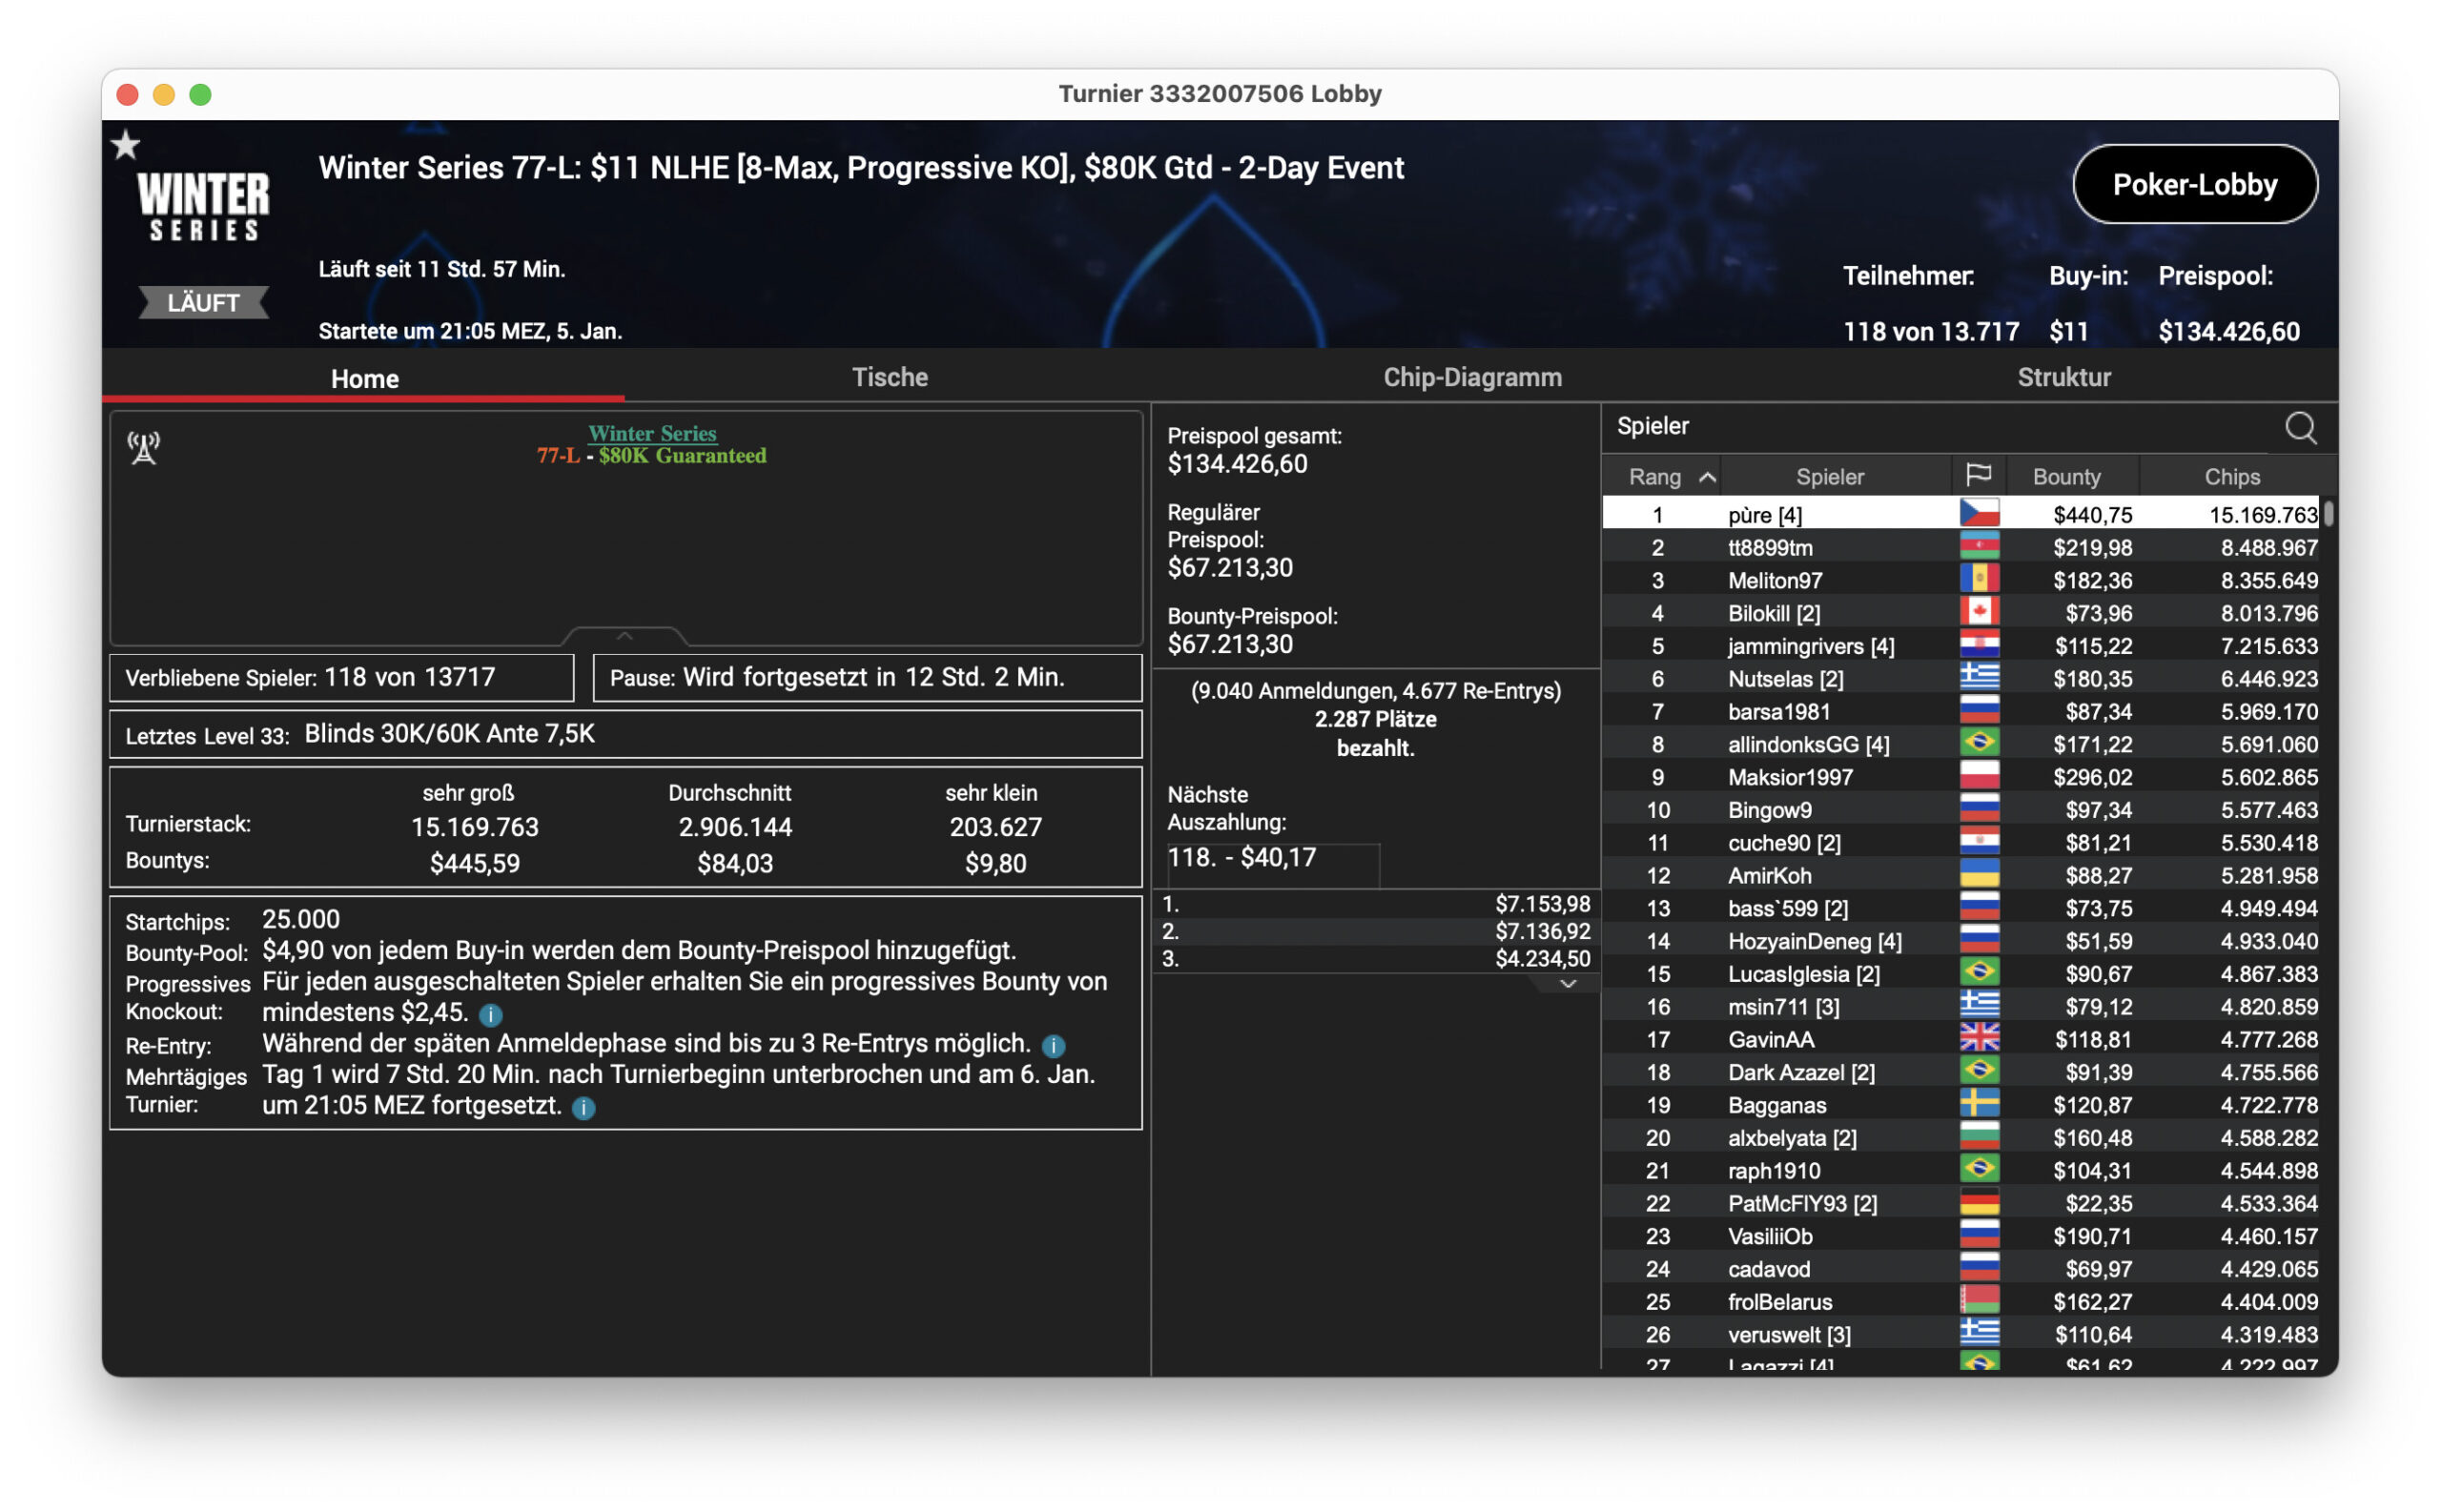The width and height of the screenshot is (2441, 1512).
Task: Click info icon beside Re-Entry text
Action: [1053, 1046]
